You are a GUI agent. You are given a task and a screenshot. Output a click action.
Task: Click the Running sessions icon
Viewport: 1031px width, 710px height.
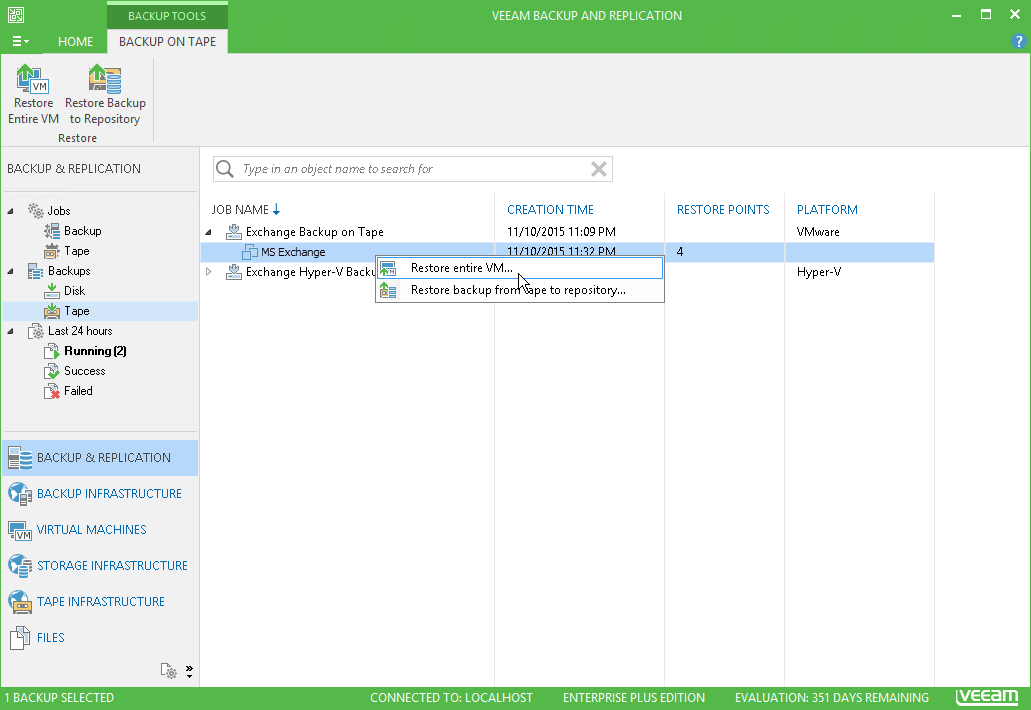pos(52,351)
